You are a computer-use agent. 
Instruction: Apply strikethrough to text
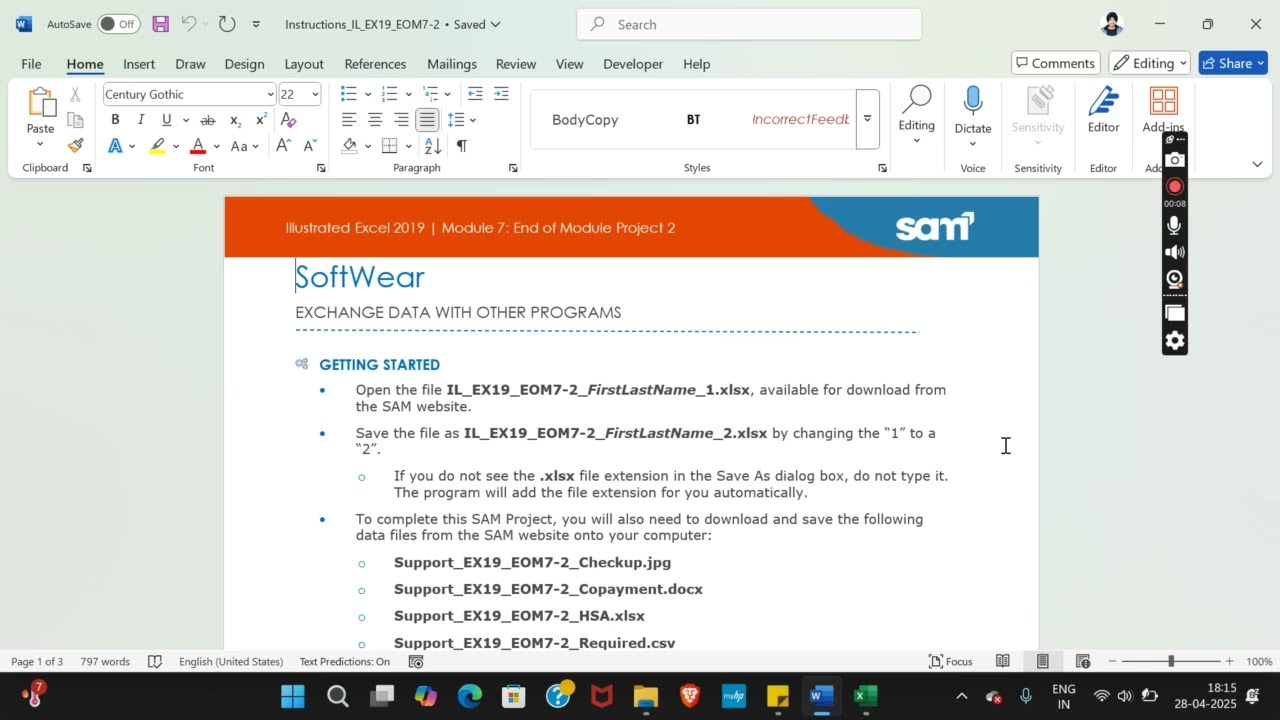click(208, 120)
